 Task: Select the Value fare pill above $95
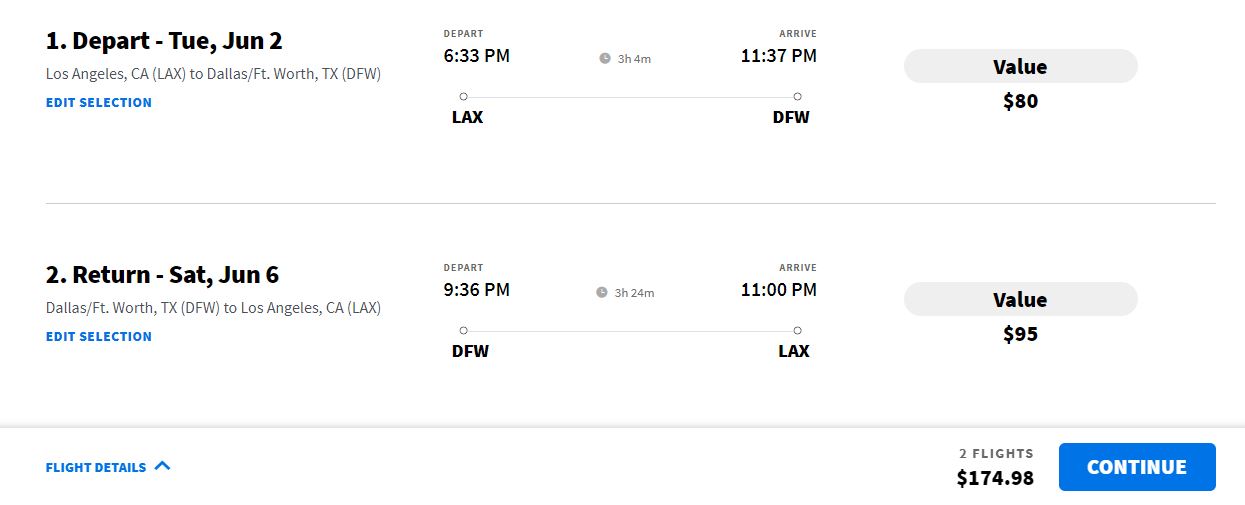coord(1020,300)
